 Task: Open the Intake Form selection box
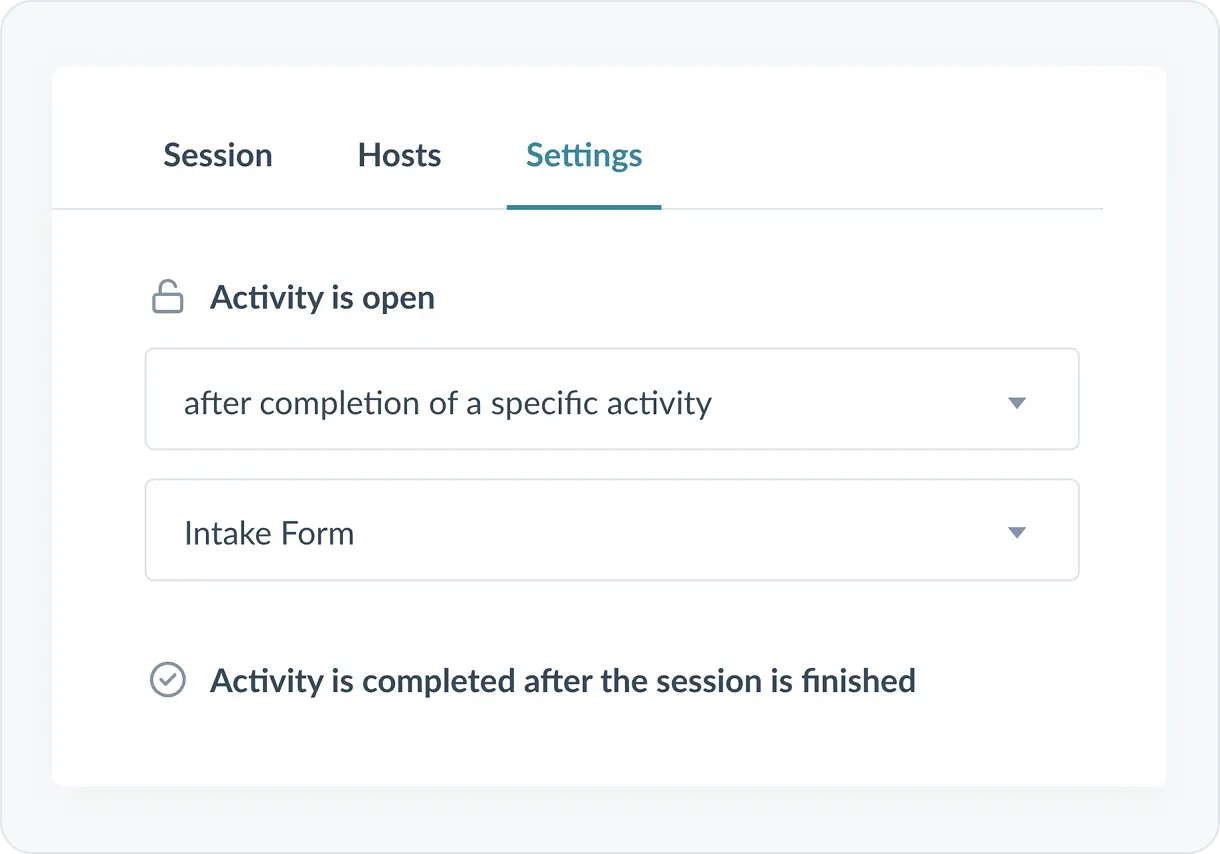611,530
